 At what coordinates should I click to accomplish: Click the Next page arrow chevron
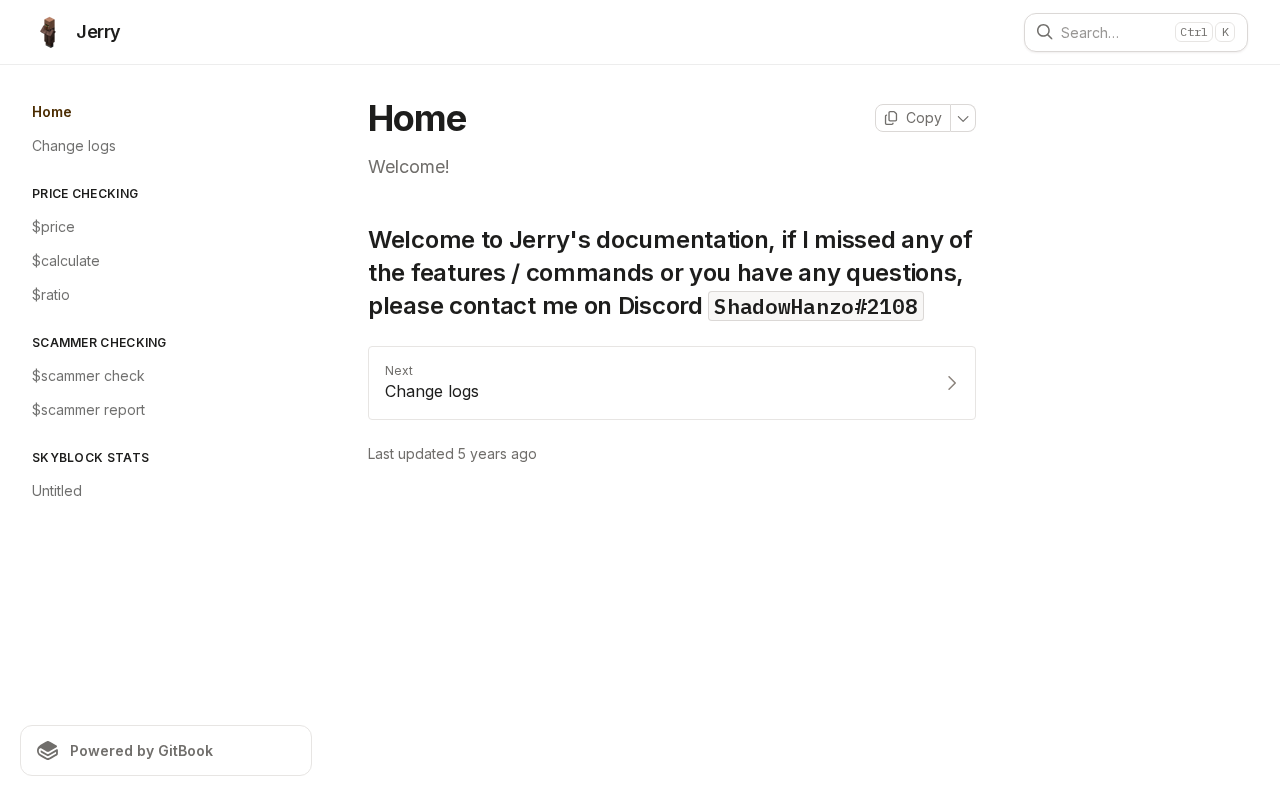[952, 383]
